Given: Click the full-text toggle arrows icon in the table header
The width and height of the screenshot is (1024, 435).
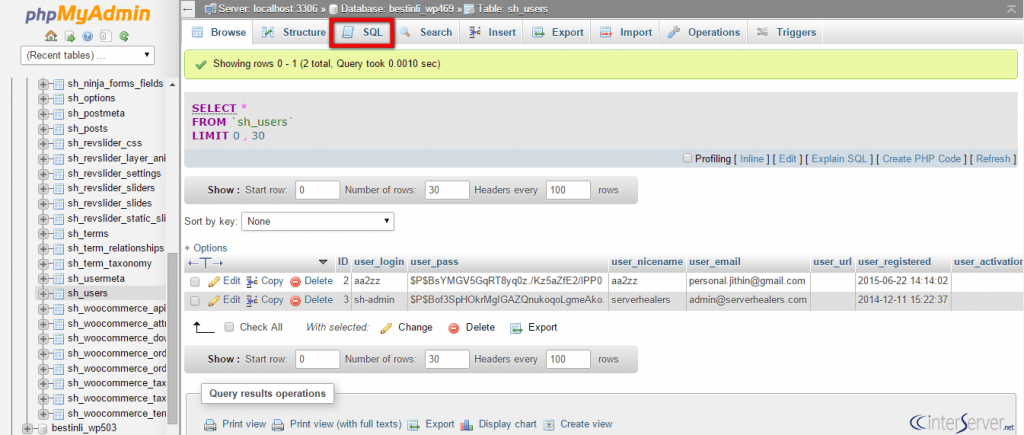Looking at the screenshot, I should click(x=205, y=262).
